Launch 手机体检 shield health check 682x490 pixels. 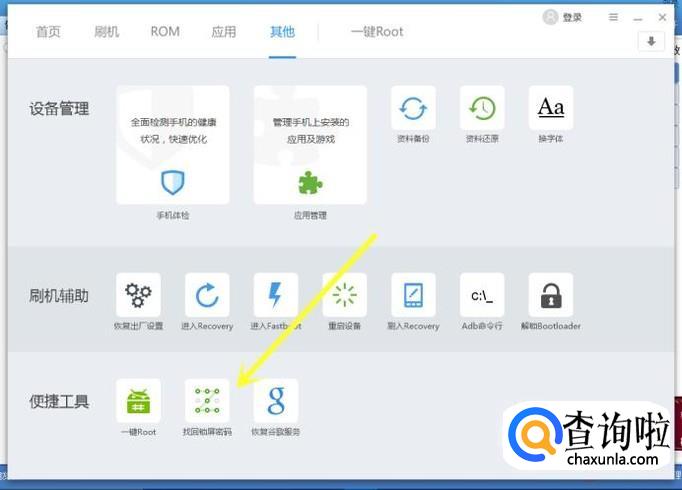pos(173,145)
